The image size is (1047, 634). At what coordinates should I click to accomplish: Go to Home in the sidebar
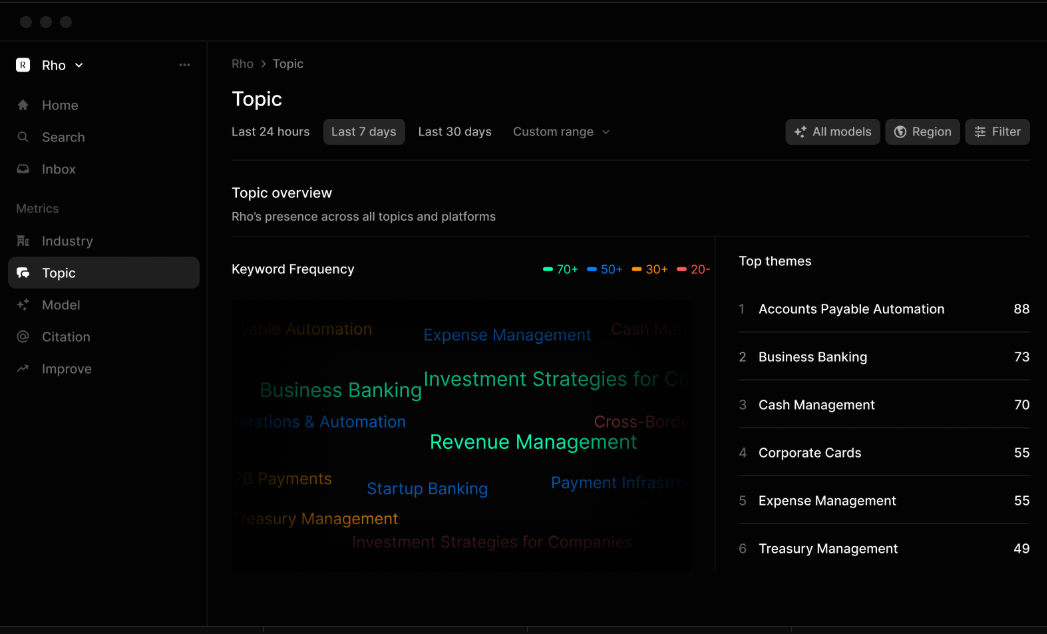(103, 105)
